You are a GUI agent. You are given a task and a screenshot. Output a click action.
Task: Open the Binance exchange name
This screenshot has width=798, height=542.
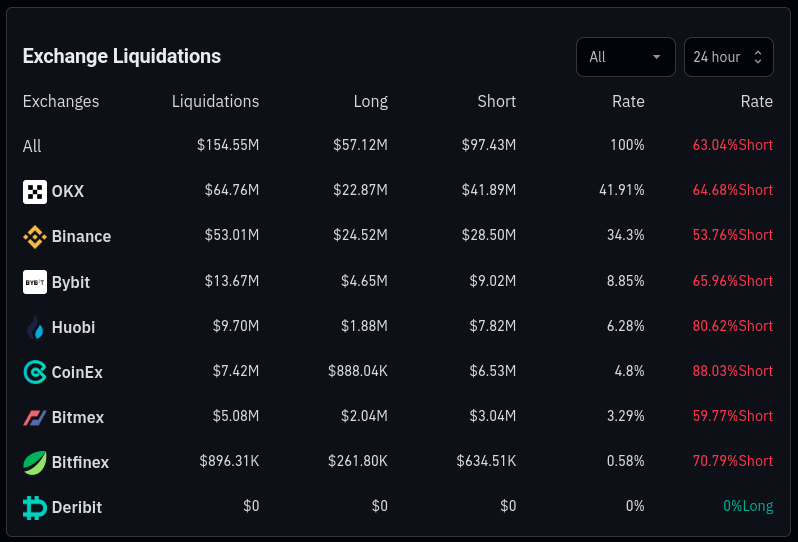(x=81, y=237)
